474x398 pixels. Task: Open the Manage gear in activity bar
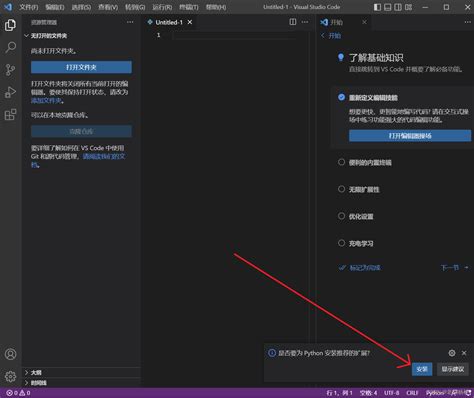(x=10, y=376)
